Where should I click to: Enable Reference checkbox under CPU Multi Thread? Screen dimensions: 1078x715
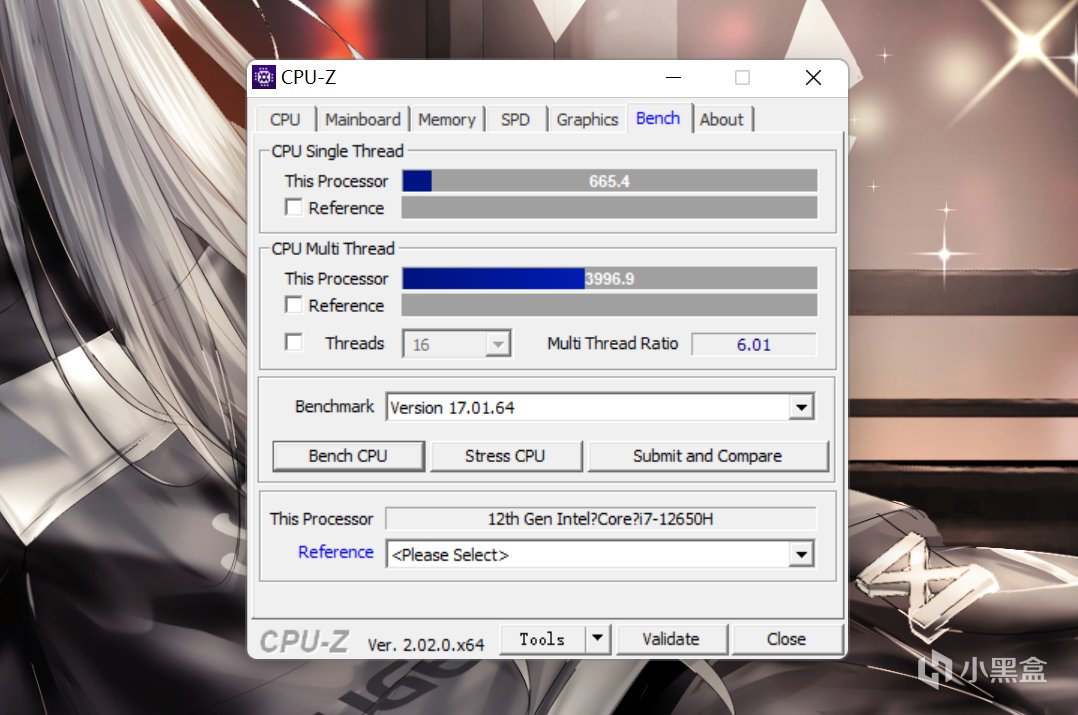click(294, 305)
